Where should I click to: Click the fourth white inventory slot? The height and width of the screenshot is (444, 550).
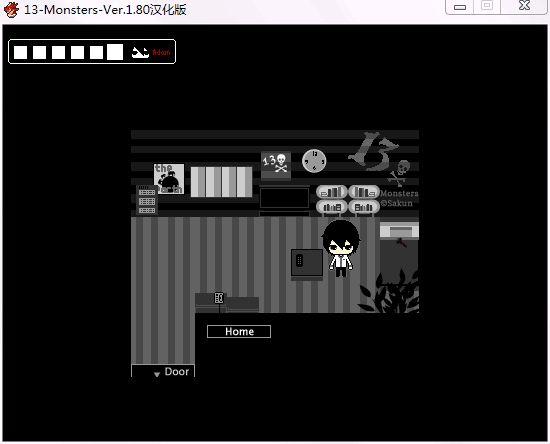point(77,52)
